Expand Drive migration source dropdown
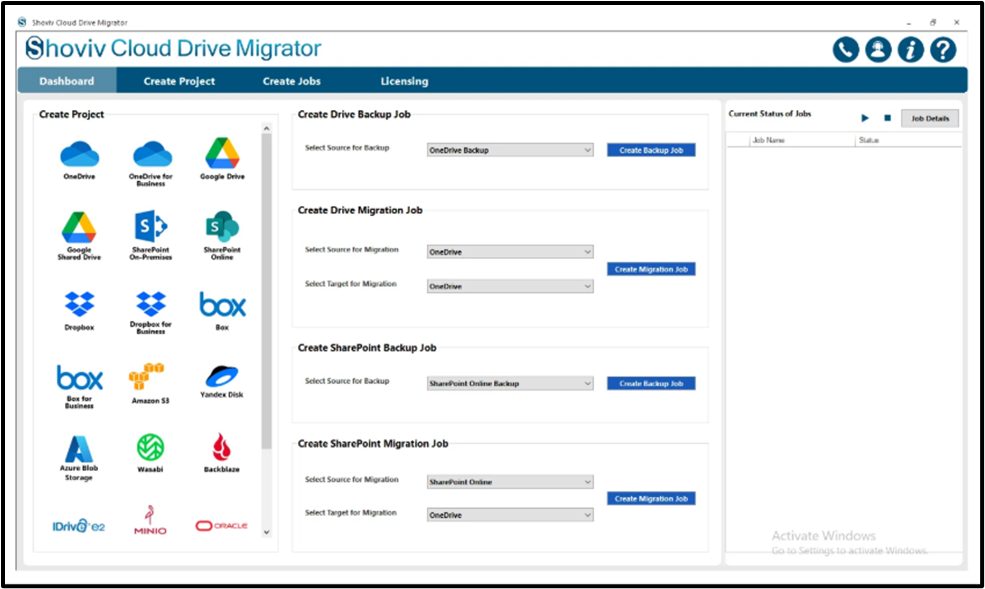Viewport: 985px width, 589px height. [x=510, y=252]
